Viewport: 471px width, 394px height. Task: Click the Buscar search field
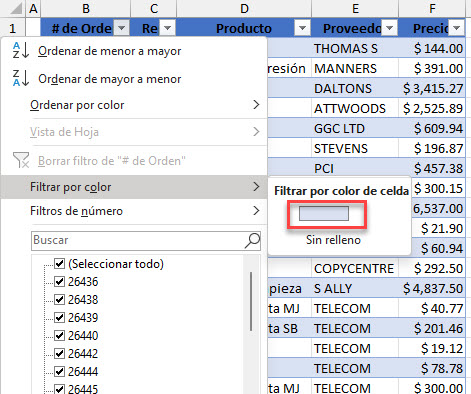(146, 240)
